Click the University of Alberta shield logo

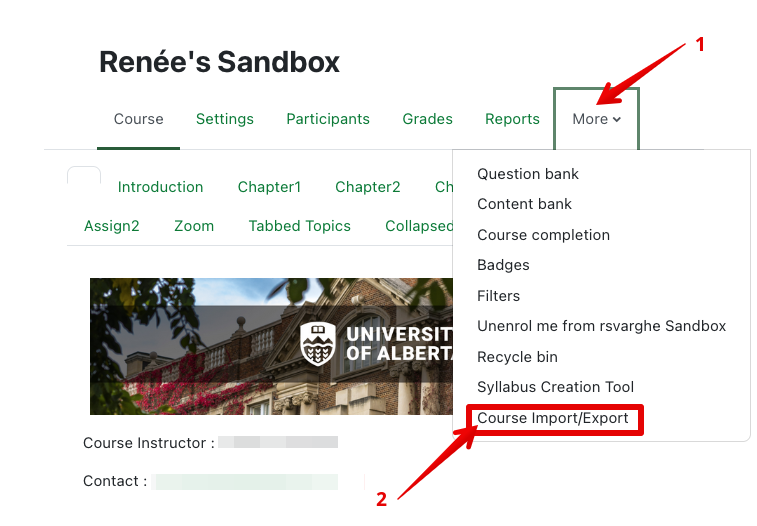tap(318, 343)
